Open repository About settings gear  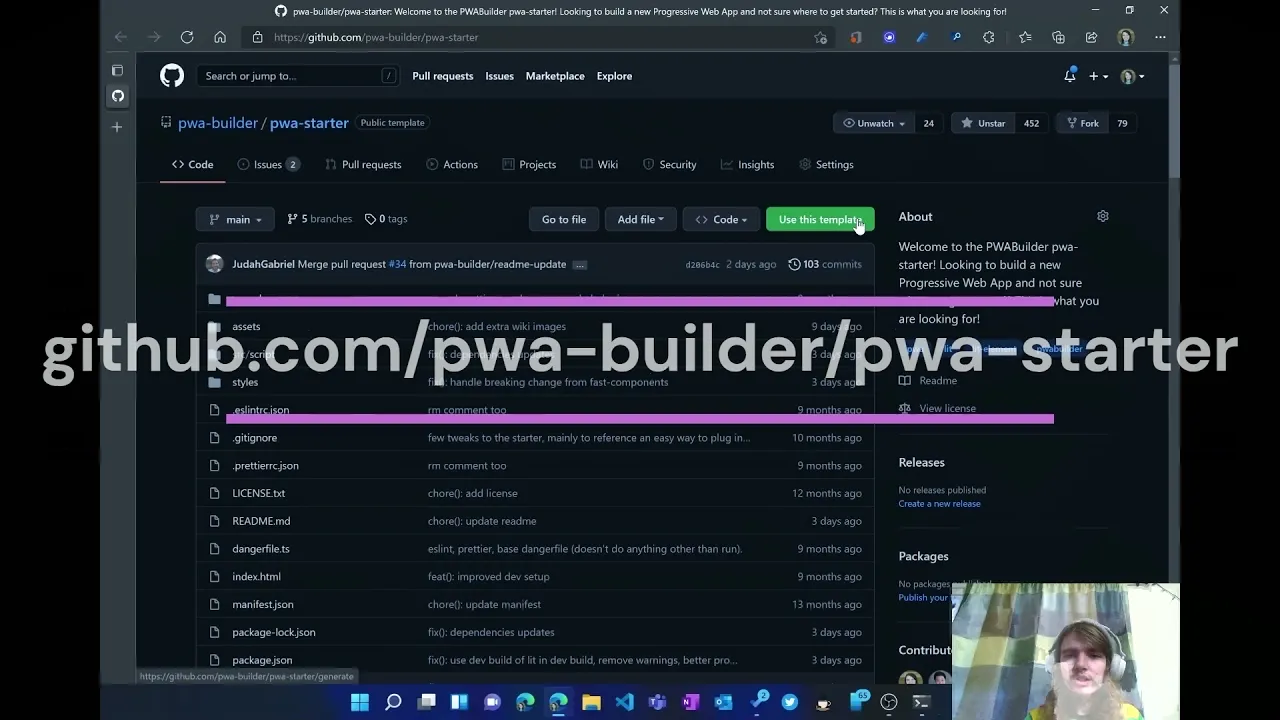coord(1103,216)
